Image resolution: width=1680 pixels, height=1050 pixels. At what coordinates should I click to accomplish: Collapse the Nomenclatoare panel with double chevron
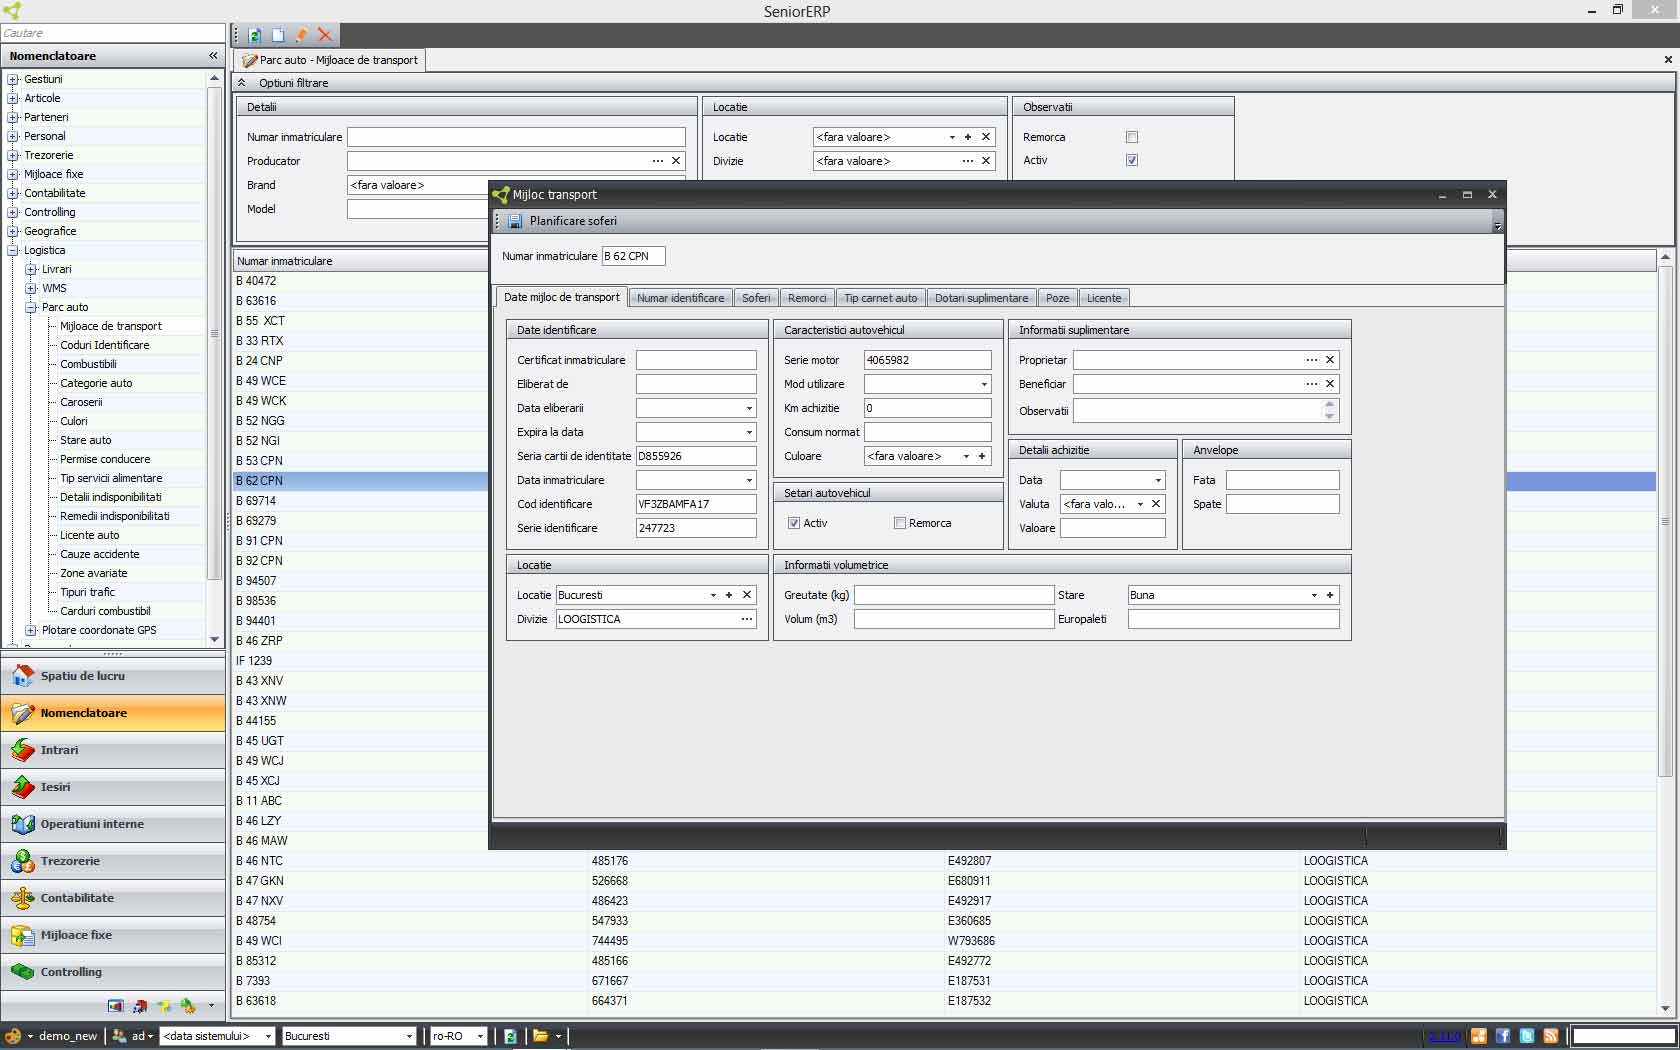pyautogui.click(x=213, y=56)
